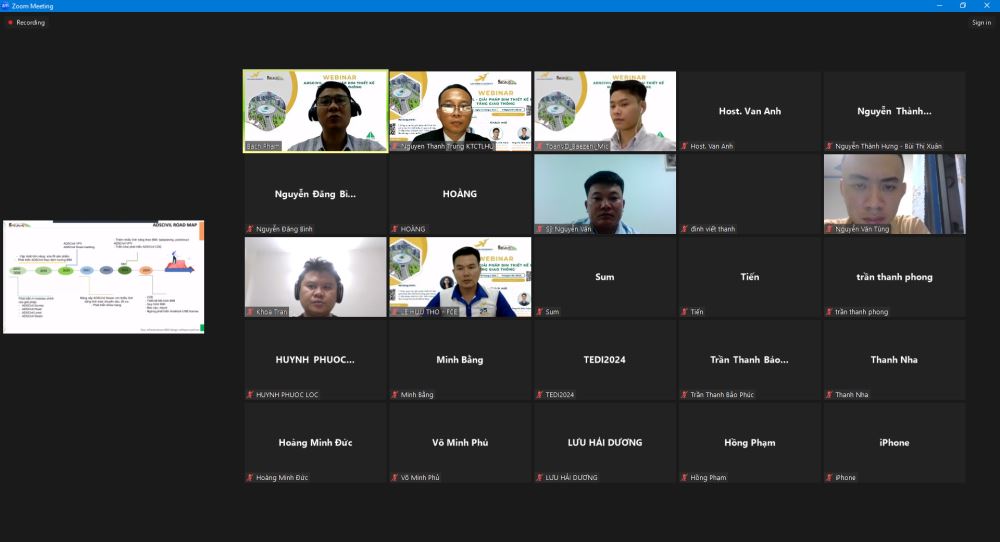Click muted mic icon for TEDI2024

540,395
